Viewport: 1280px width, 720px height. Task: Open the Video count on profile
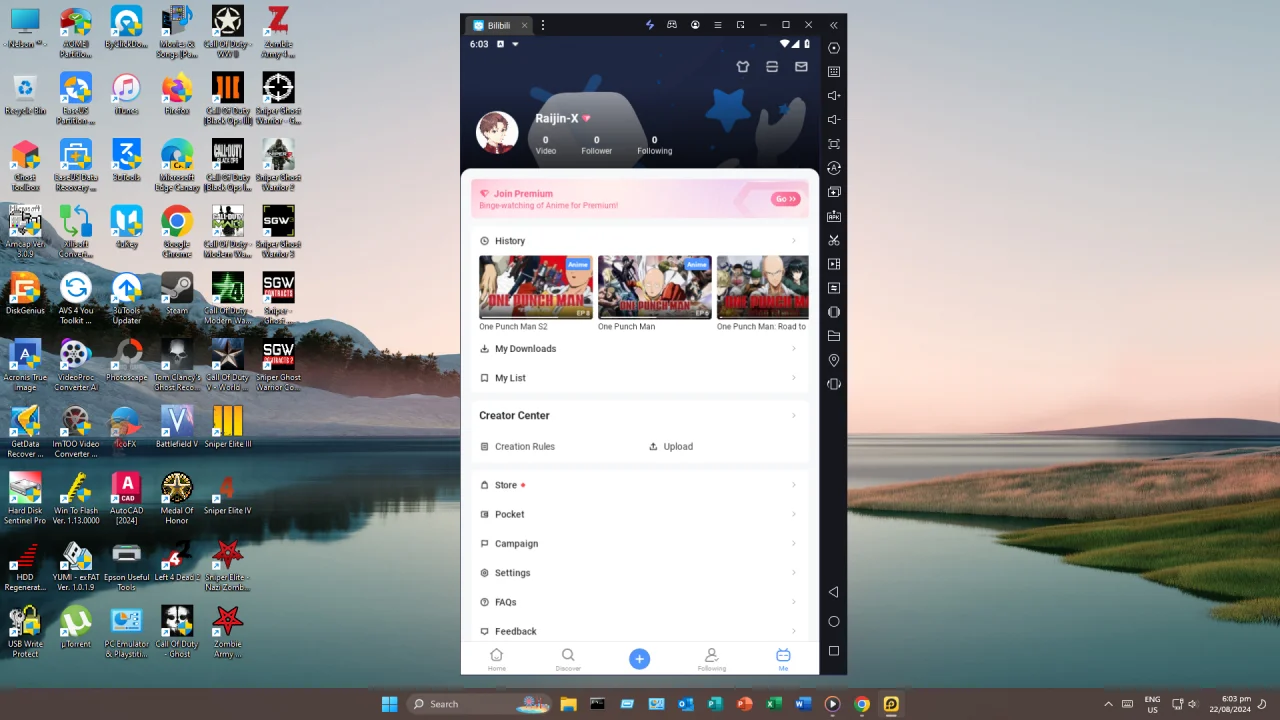click(x=545, y=146)
